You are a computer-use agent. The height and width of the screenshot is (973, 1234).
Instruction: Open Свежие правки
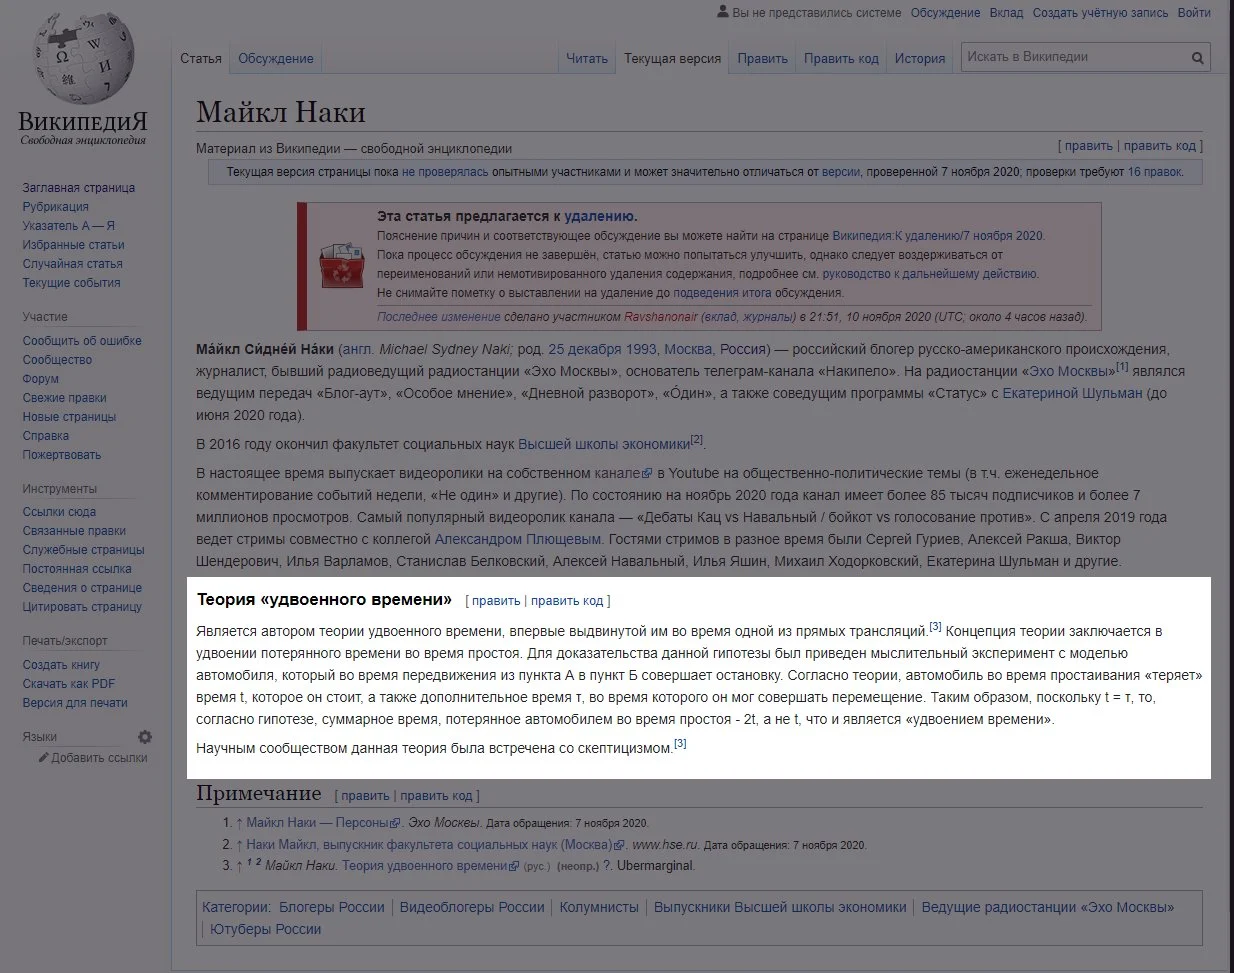click(65, 398)
